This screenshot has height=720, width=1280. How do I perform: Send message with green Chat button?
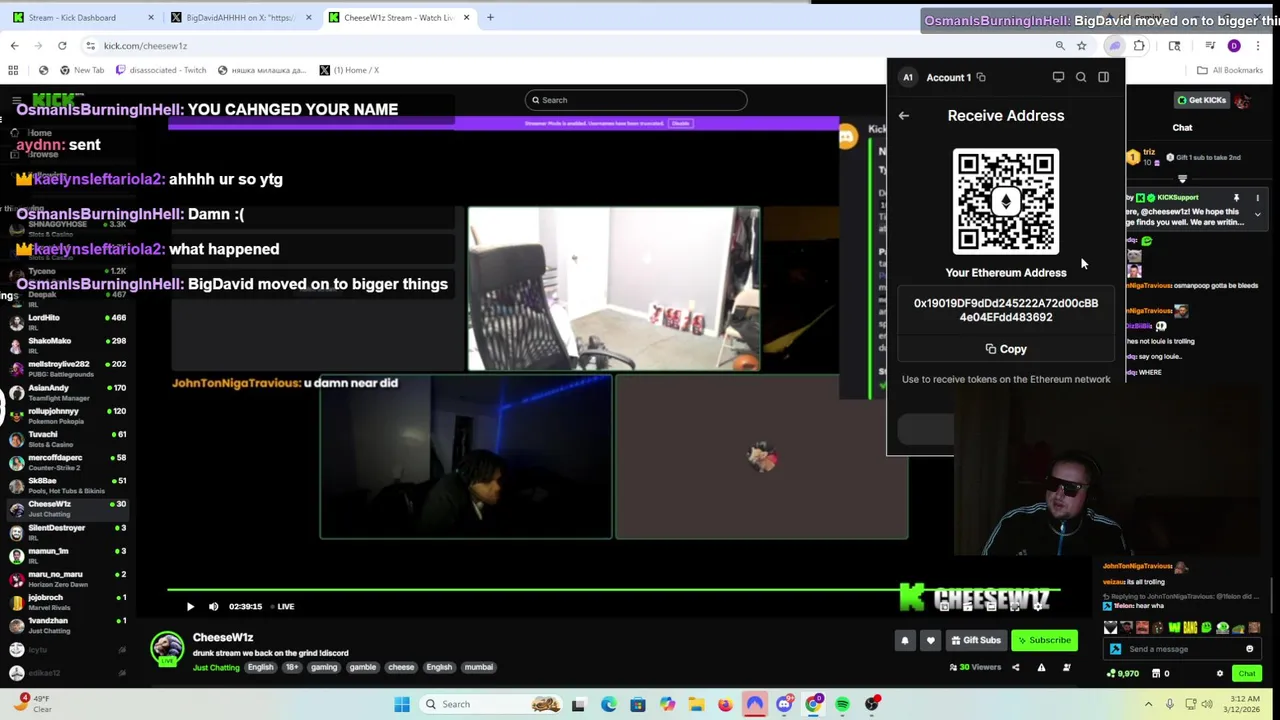(x=1247, y=673)
